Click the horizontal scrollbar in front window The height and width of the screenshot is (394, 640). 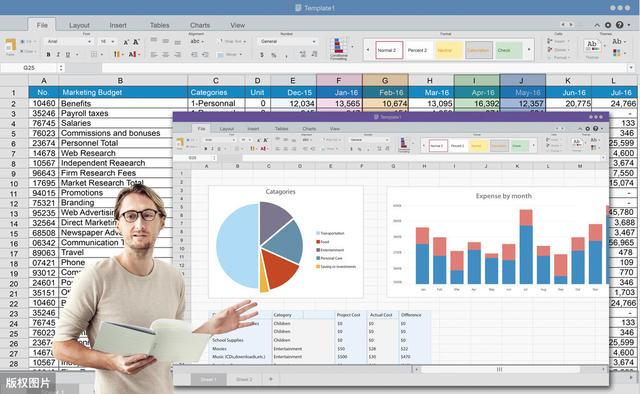(x=500, y=370)
